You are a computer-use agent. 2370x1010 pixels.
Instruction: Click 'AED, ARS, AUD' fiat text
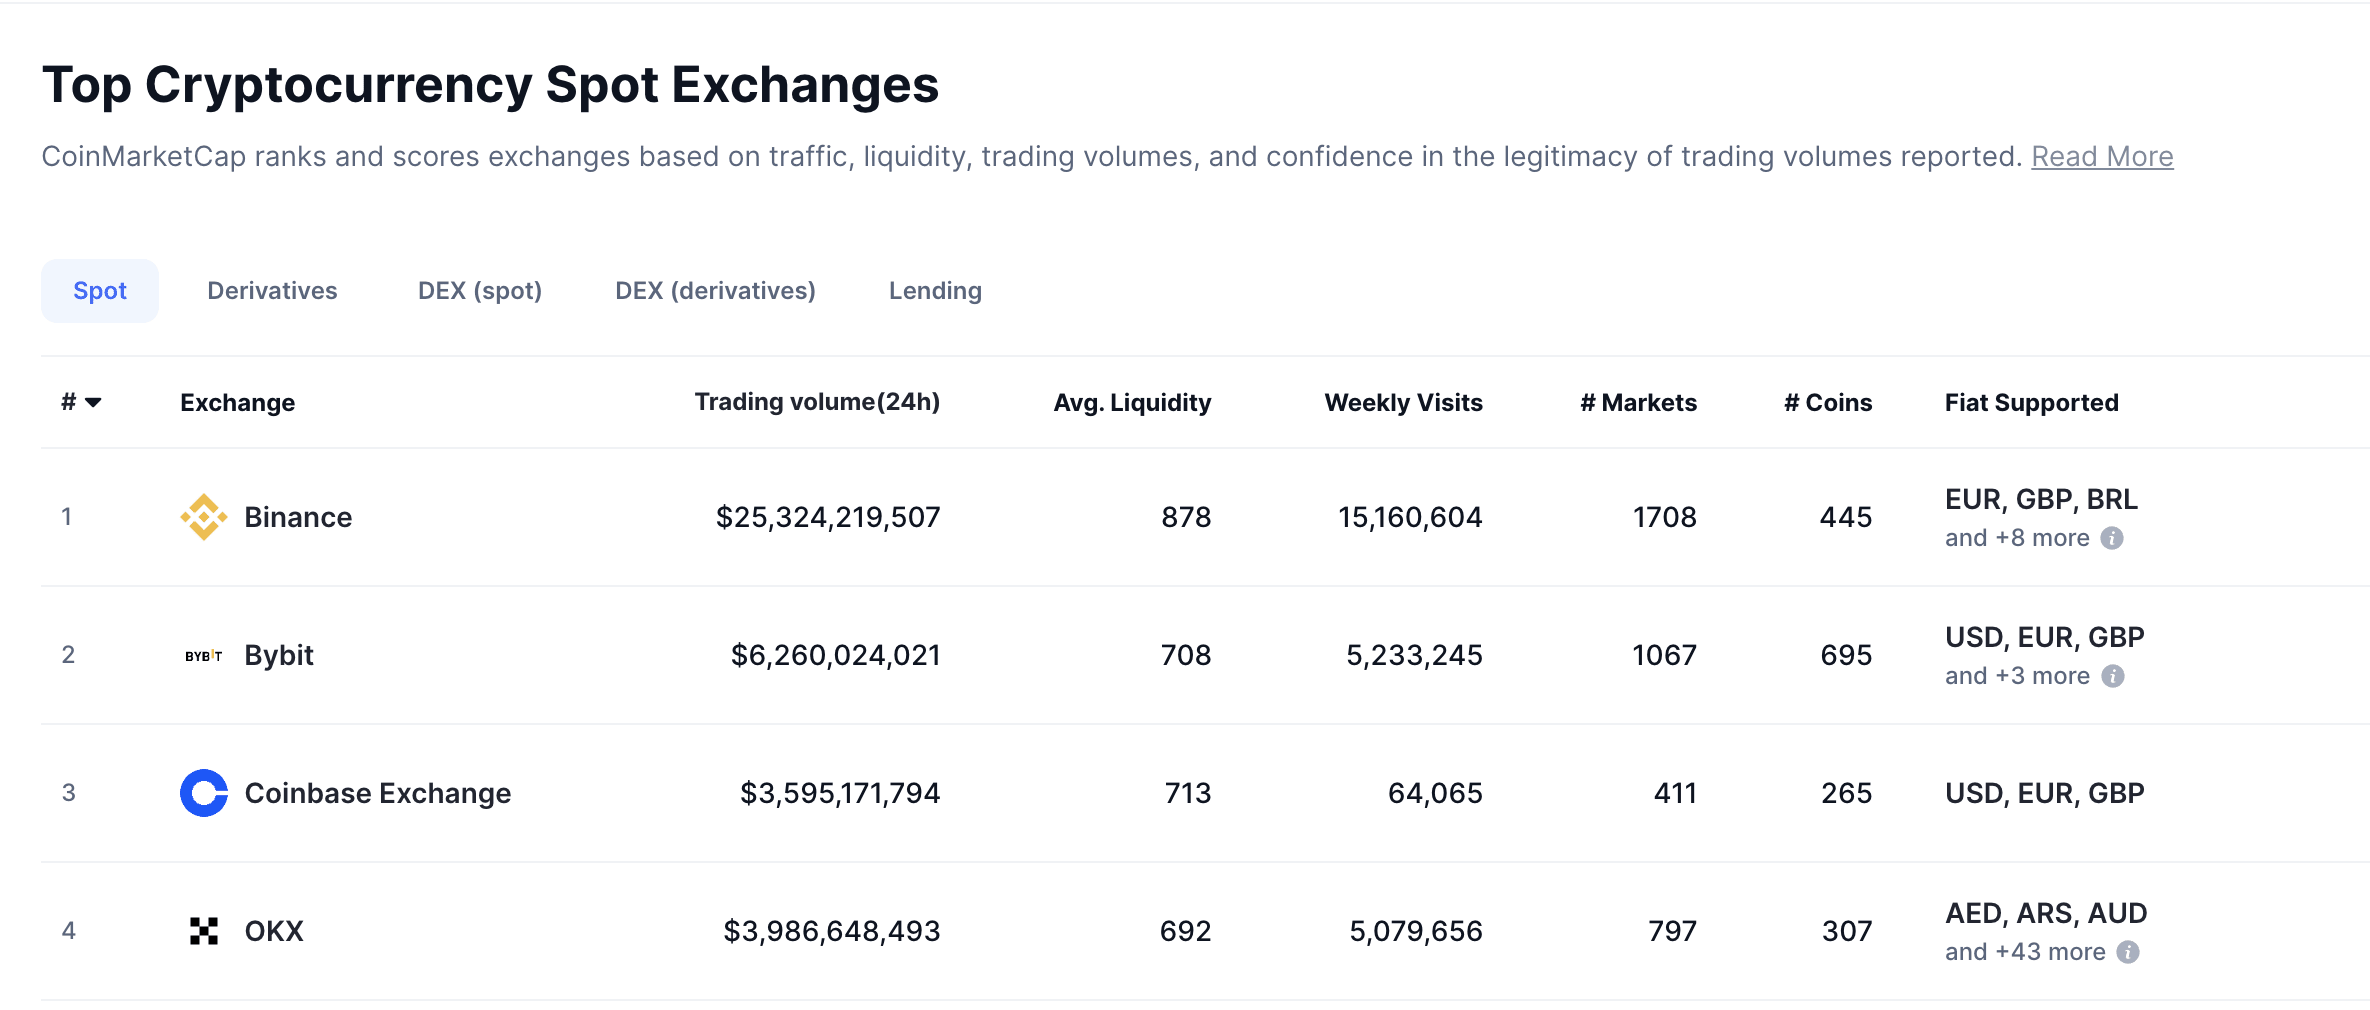click(2046, 913)
